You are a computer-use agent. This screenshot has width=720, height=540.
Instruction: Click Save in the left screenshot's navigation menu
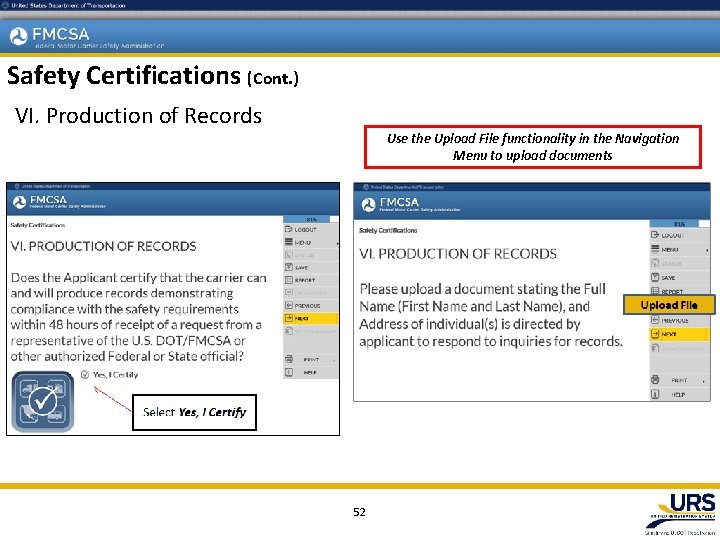tap(311, 267)
